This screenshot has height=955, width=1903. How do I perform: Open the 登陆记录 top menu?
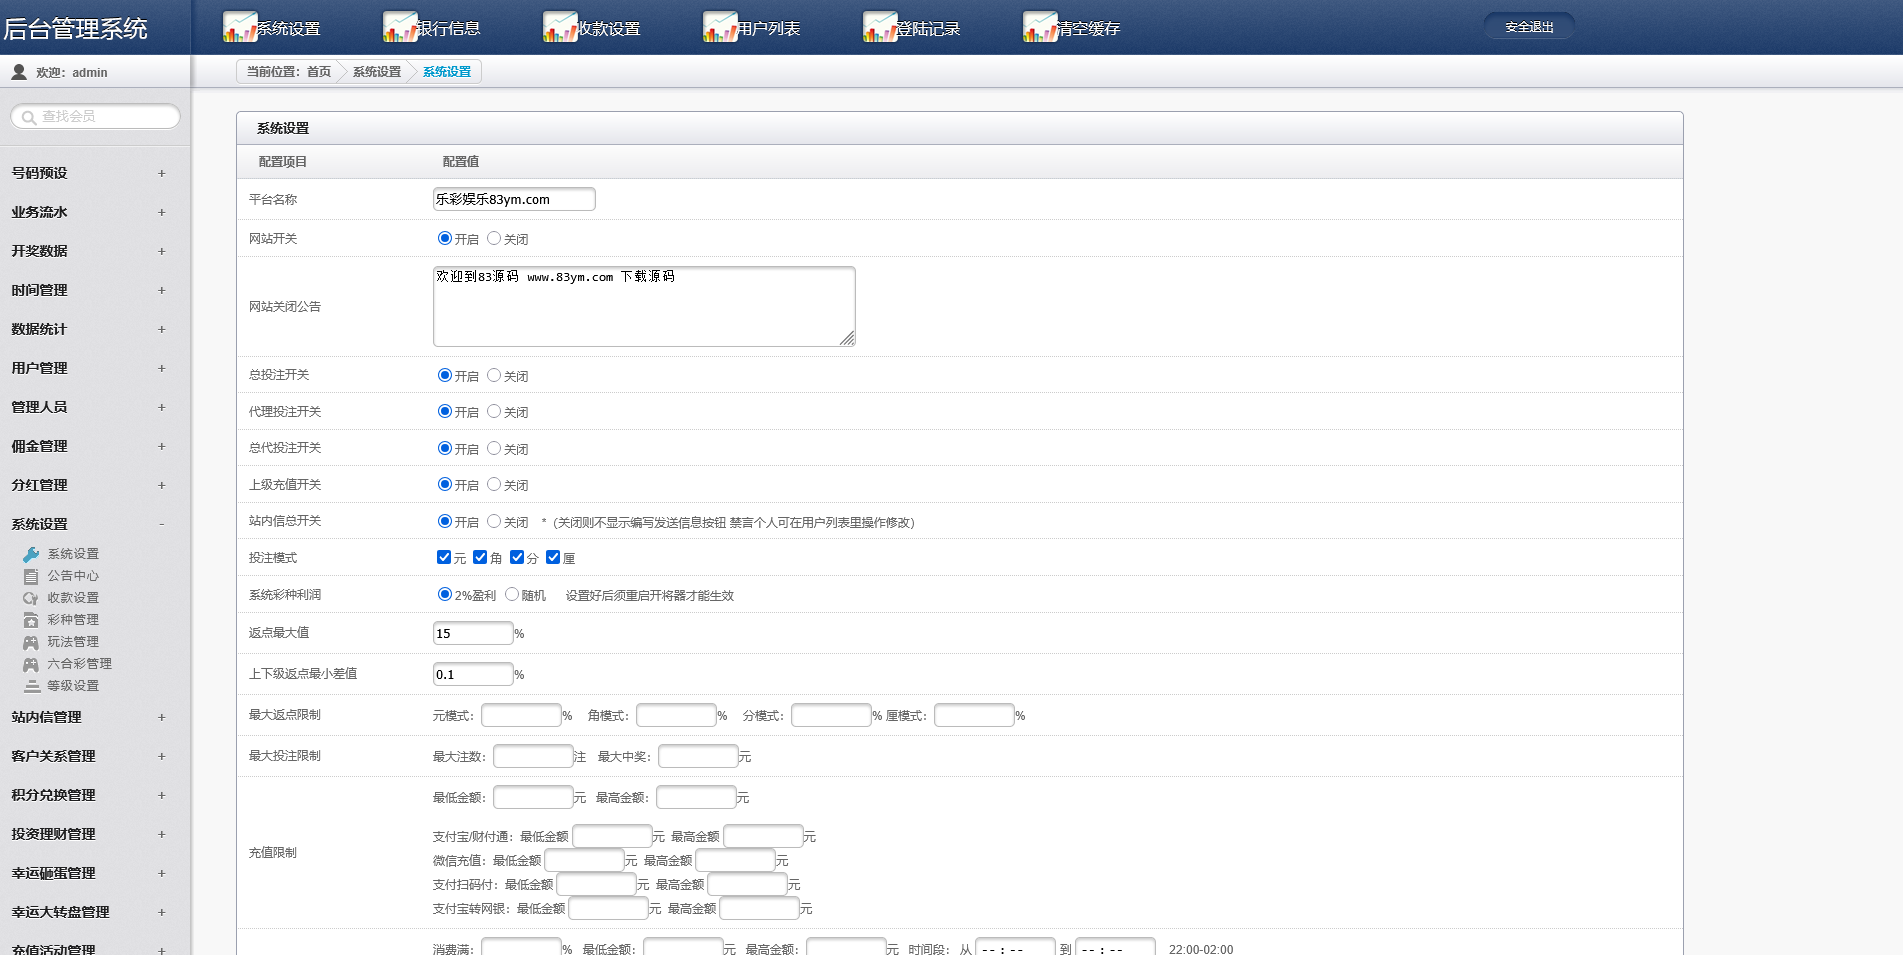pos(928,29)
